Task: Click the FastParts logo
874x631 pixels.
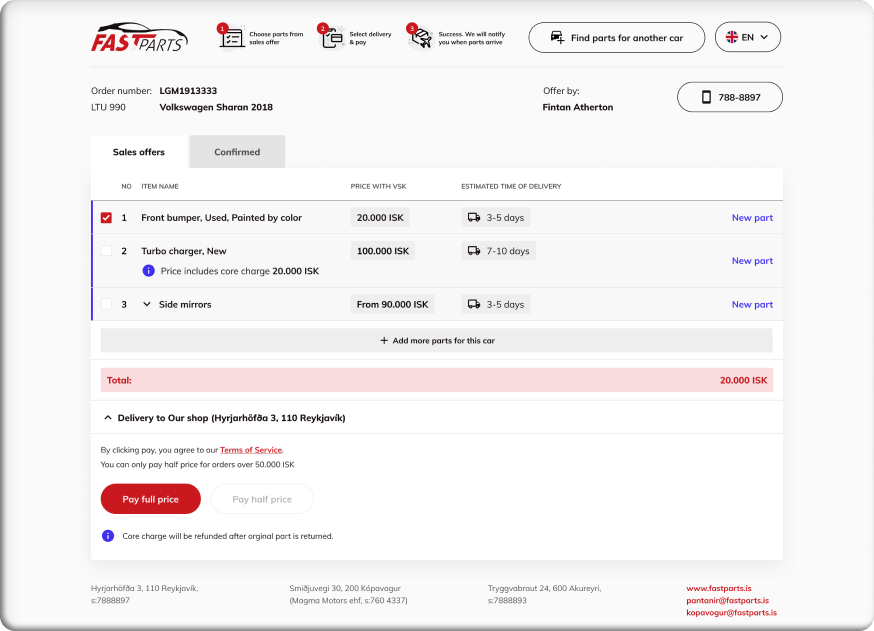Action: (x=139, y=38)
